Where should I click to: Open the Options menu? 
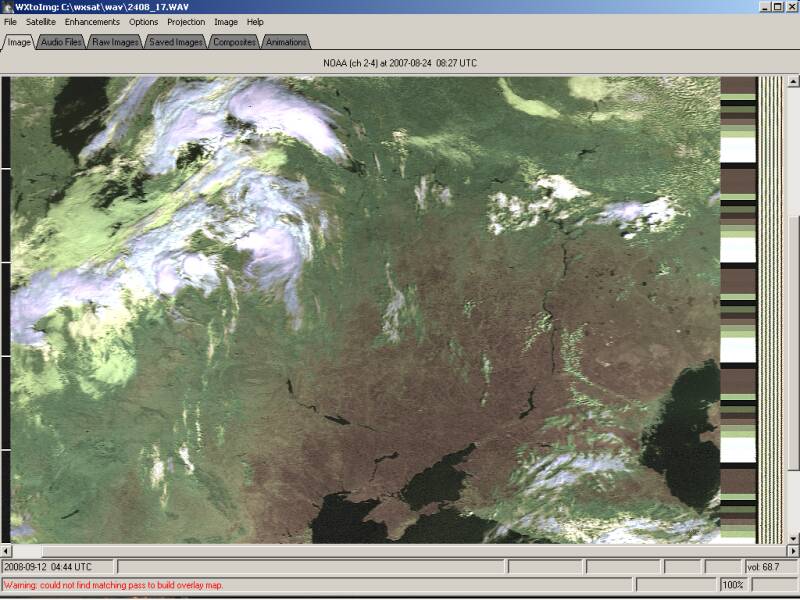coord(143,22)
